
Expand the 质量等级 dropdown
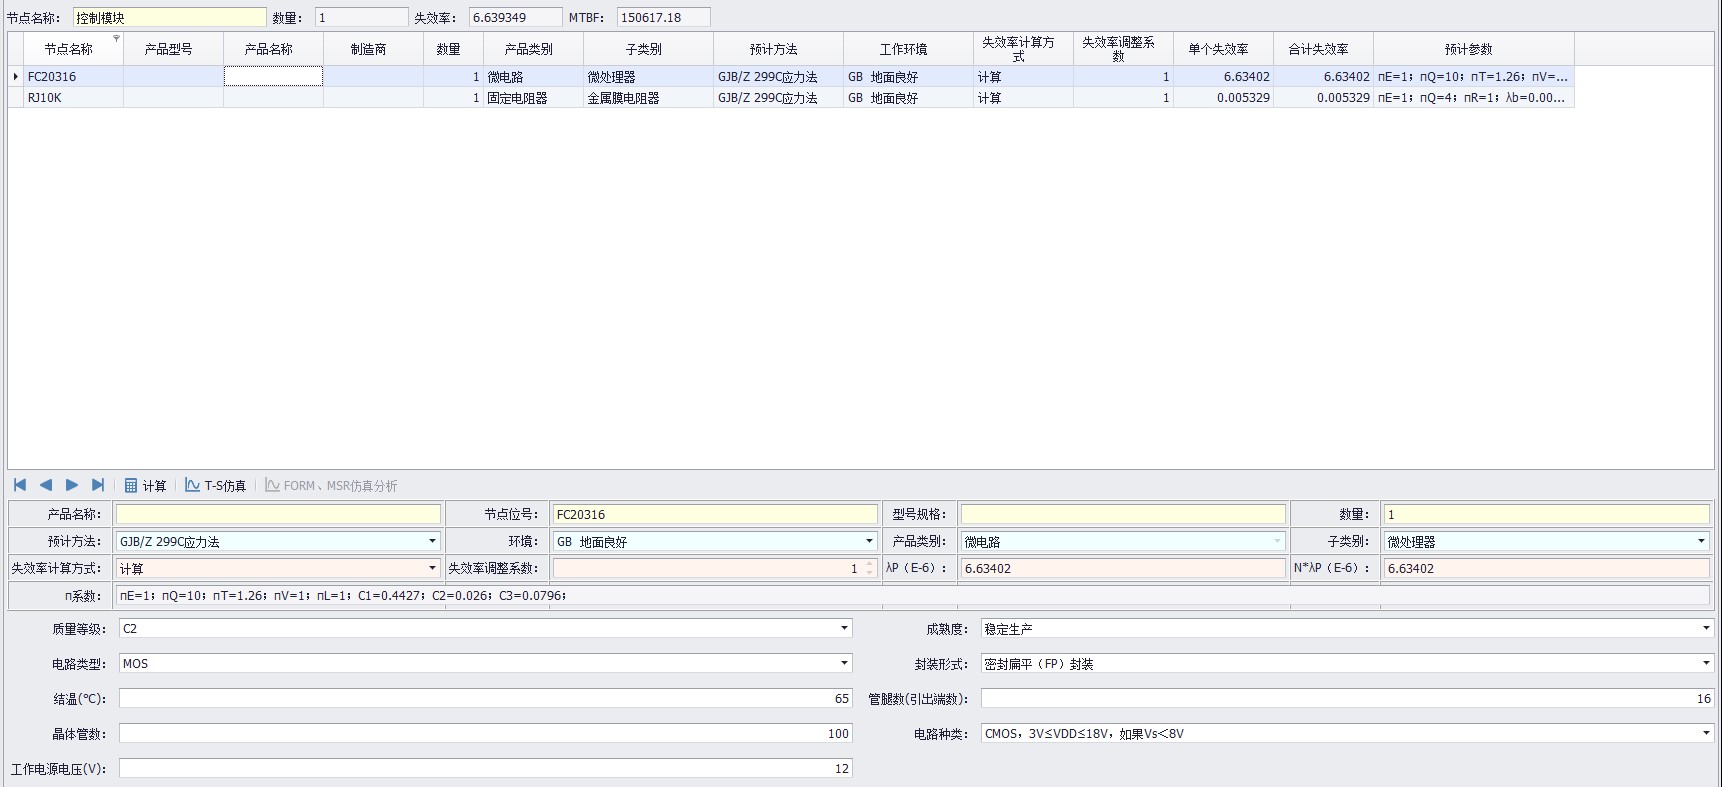[x=844, y=629]
